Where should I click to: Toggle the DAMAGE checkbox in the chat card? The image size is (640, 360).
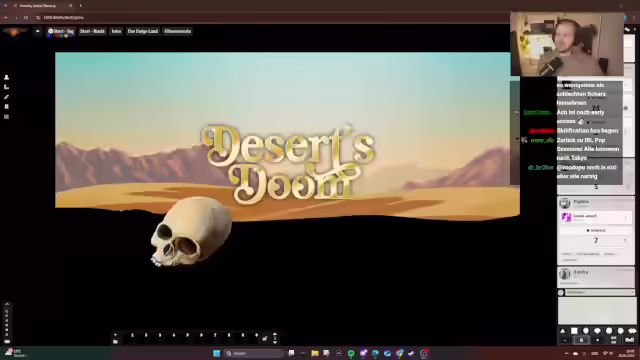click(x=588, y=231)
